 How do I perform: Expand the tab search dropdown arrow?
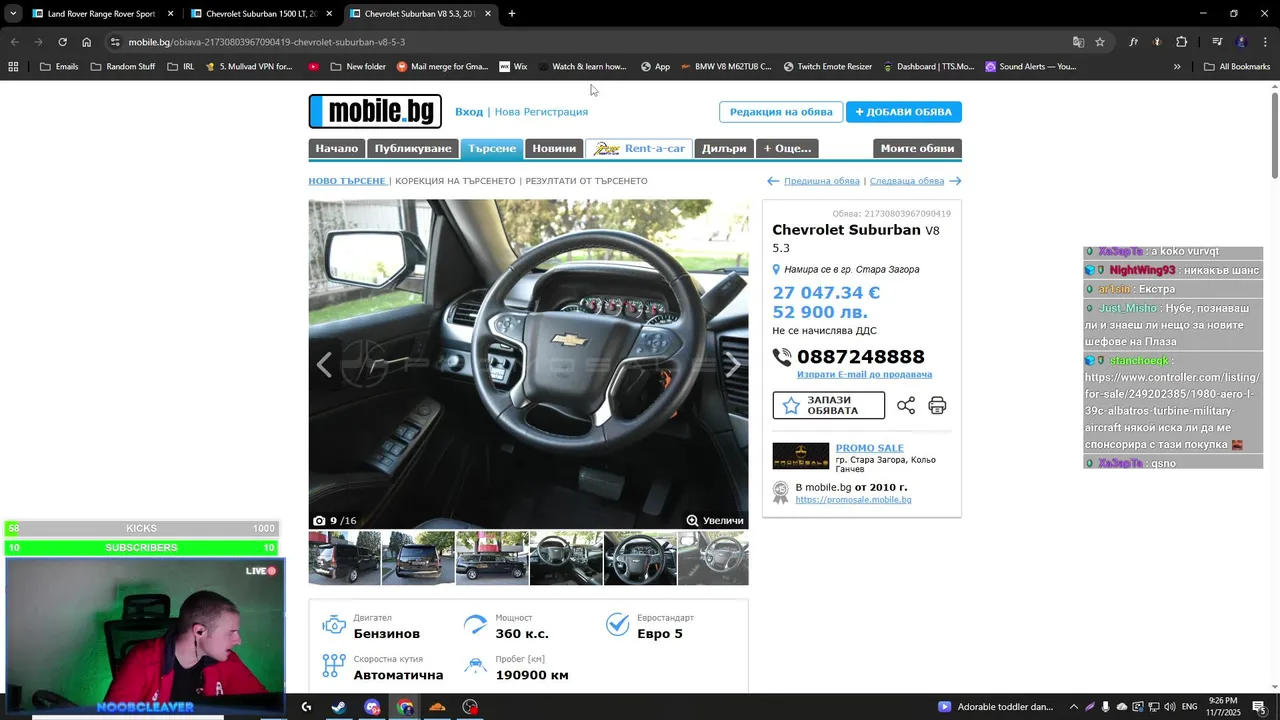pos(13,14)
